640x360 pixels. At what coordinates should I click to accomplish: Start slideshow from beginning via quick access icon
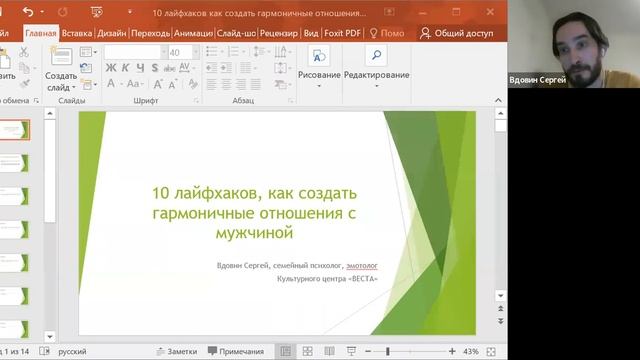click(97, 12)
